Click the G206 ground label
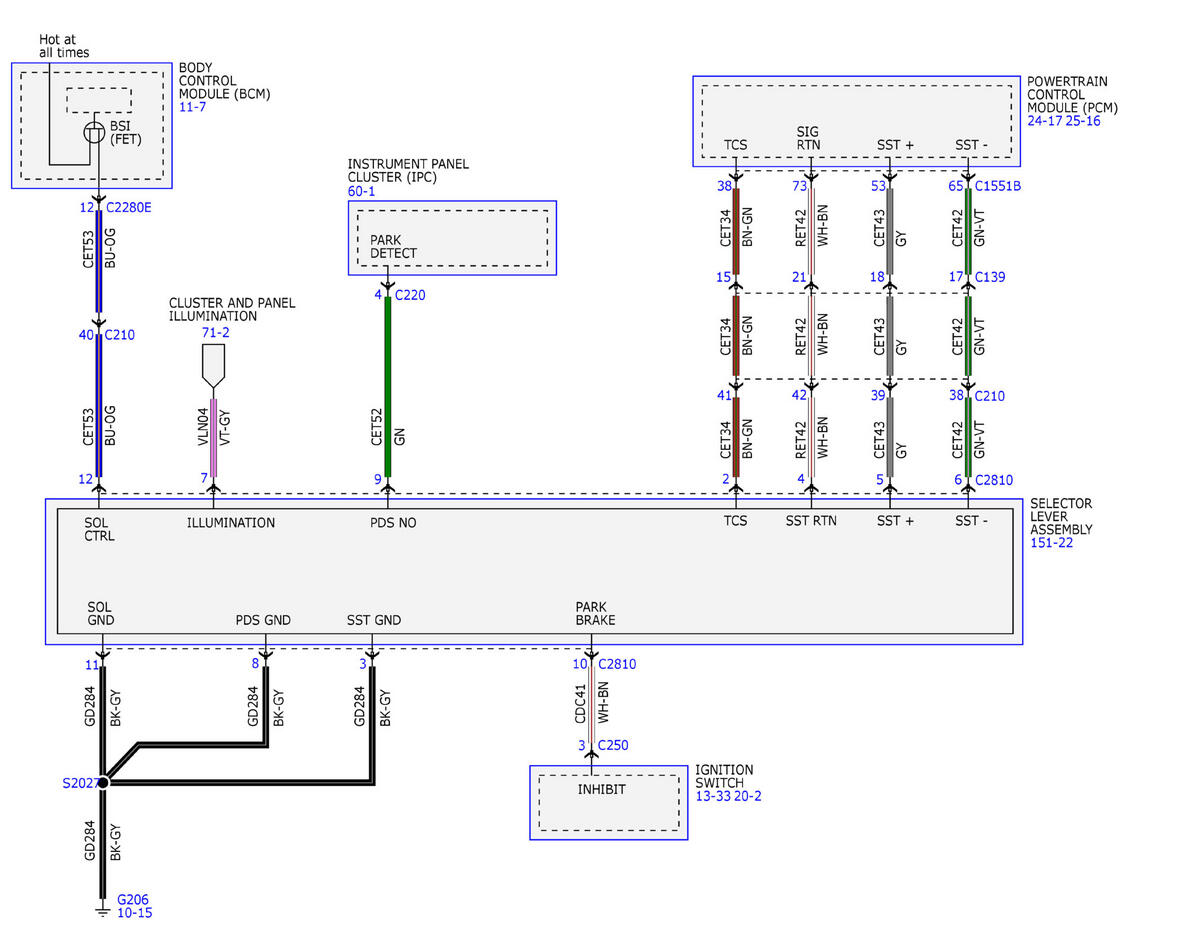 coord(133,899)
